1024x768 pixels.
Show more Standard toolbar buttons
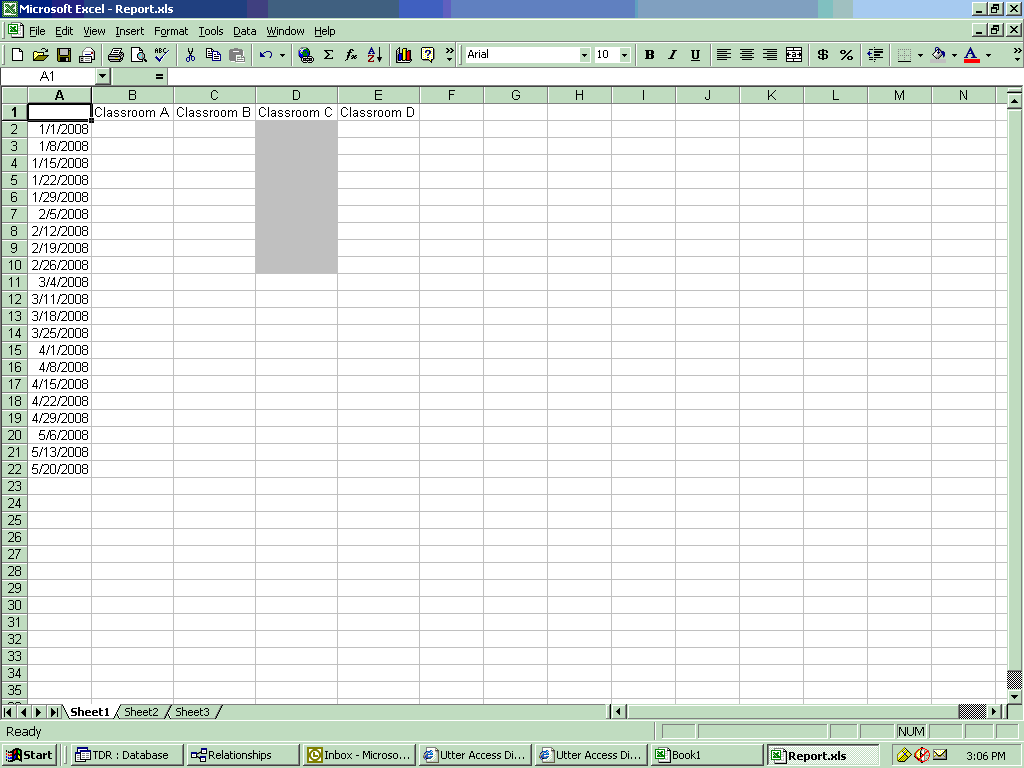click(x=449, y=55)
